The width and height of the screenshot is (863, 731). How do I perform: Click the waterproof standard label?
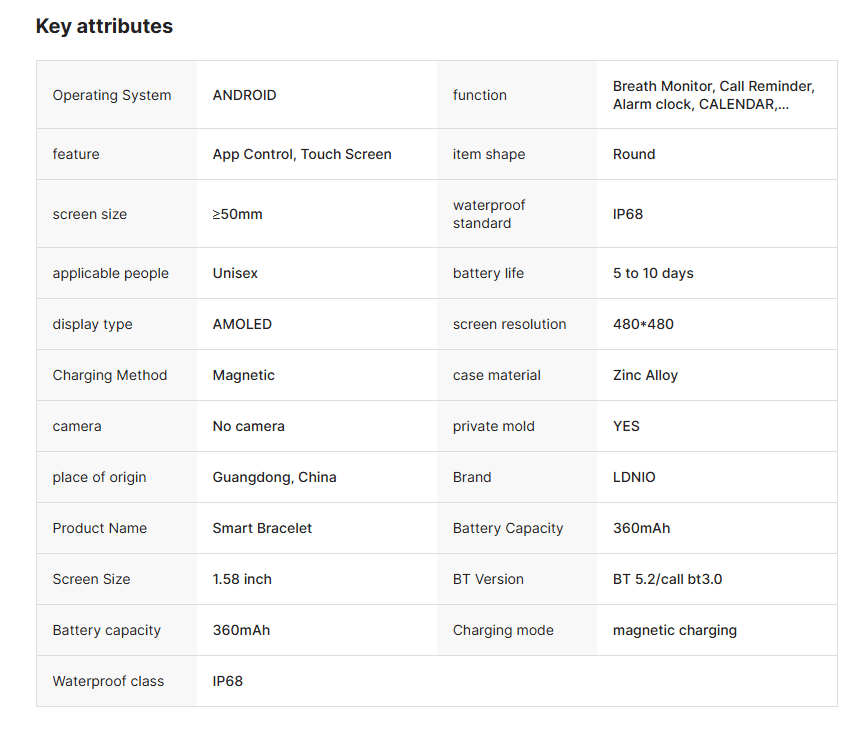[489, 214]
